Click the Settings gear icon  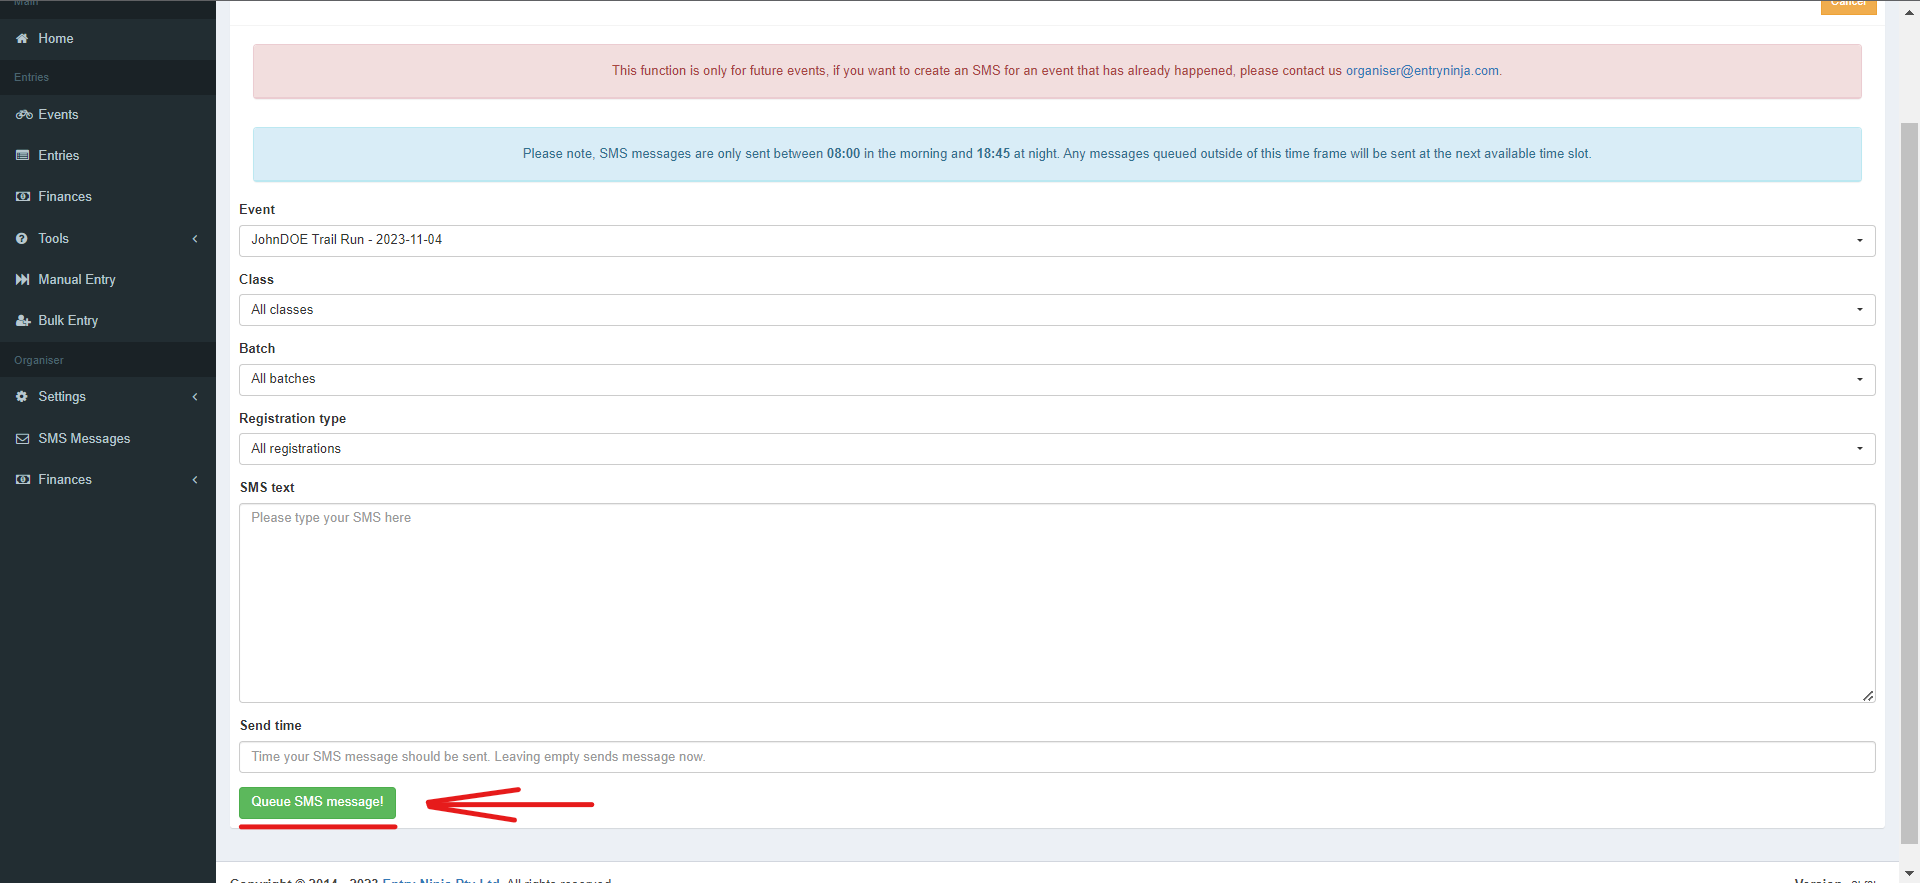point(22,396)
